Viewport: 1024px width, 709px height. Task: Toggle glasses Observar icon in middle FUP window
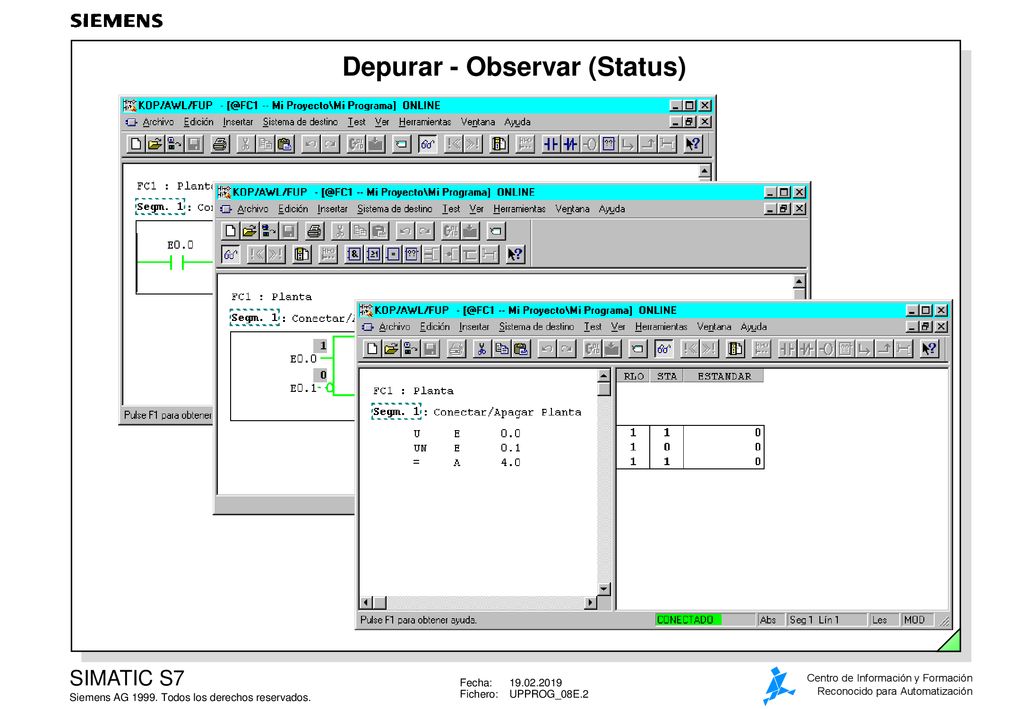point(231,254)
